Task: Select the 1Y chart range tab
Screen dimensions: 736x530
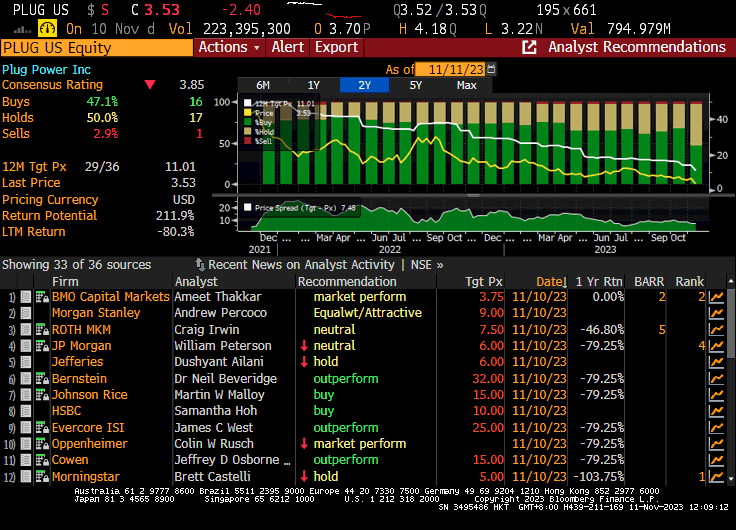Action: pos(314,85)
